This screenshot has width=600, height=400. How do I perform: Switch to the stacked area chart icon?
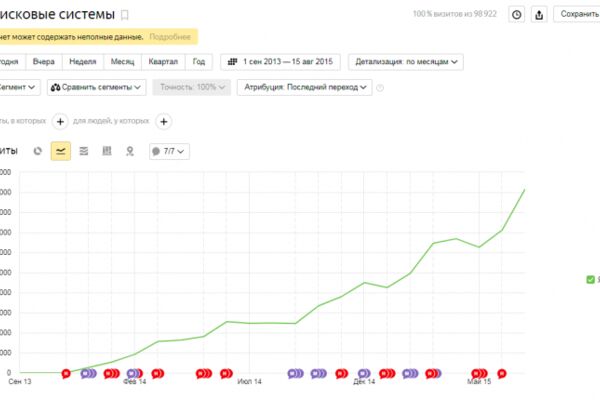pyautogui.click(x=83, y=151)
